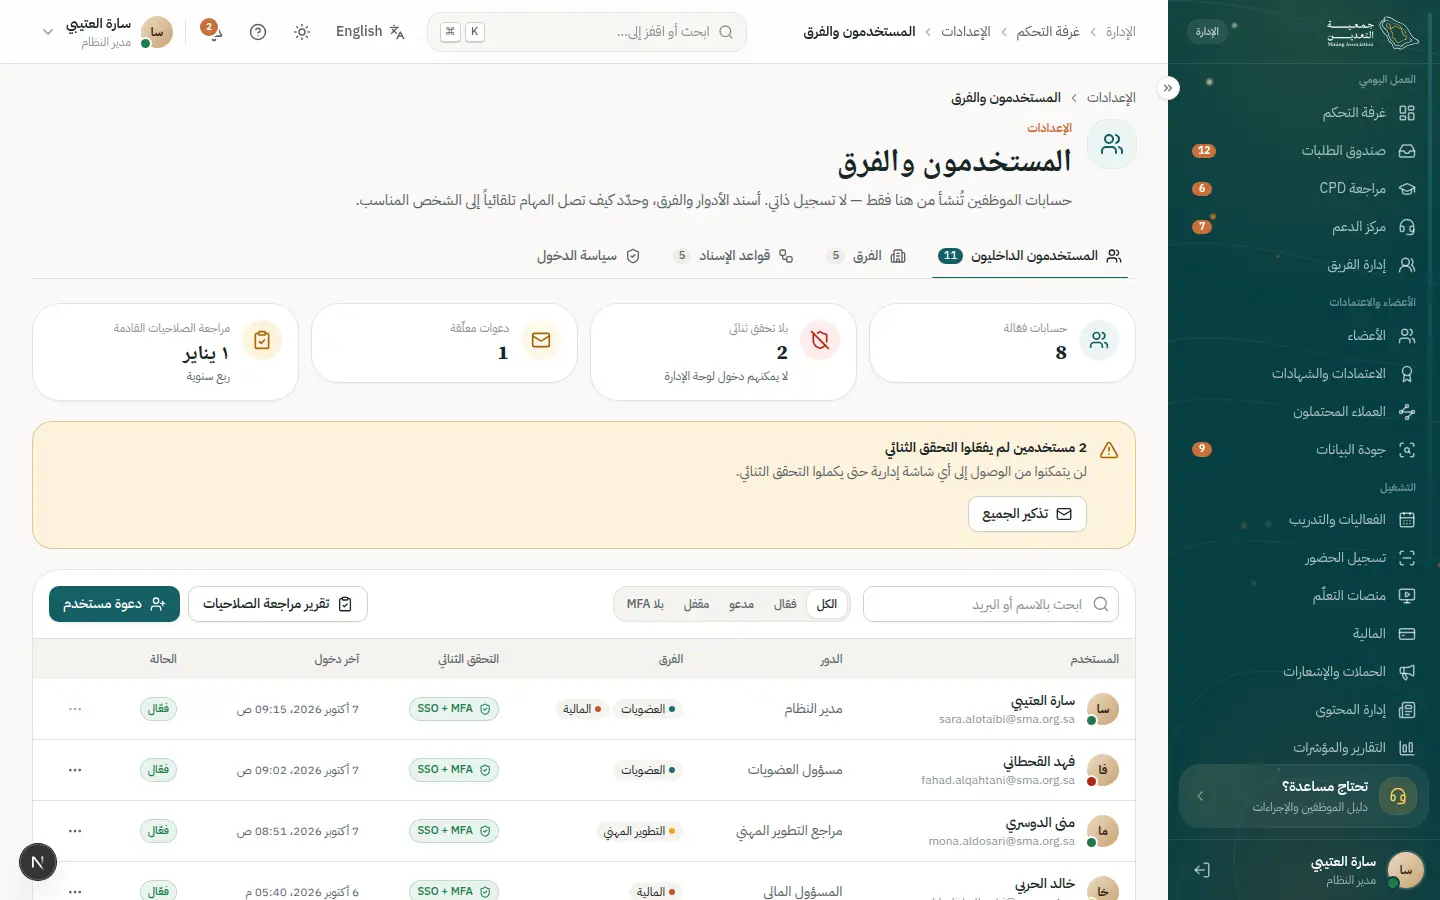This screenshot has height=900, width=1440.
Task: Open الفعاليات والتدريب in the sidebar
Action: point(1304,520)
